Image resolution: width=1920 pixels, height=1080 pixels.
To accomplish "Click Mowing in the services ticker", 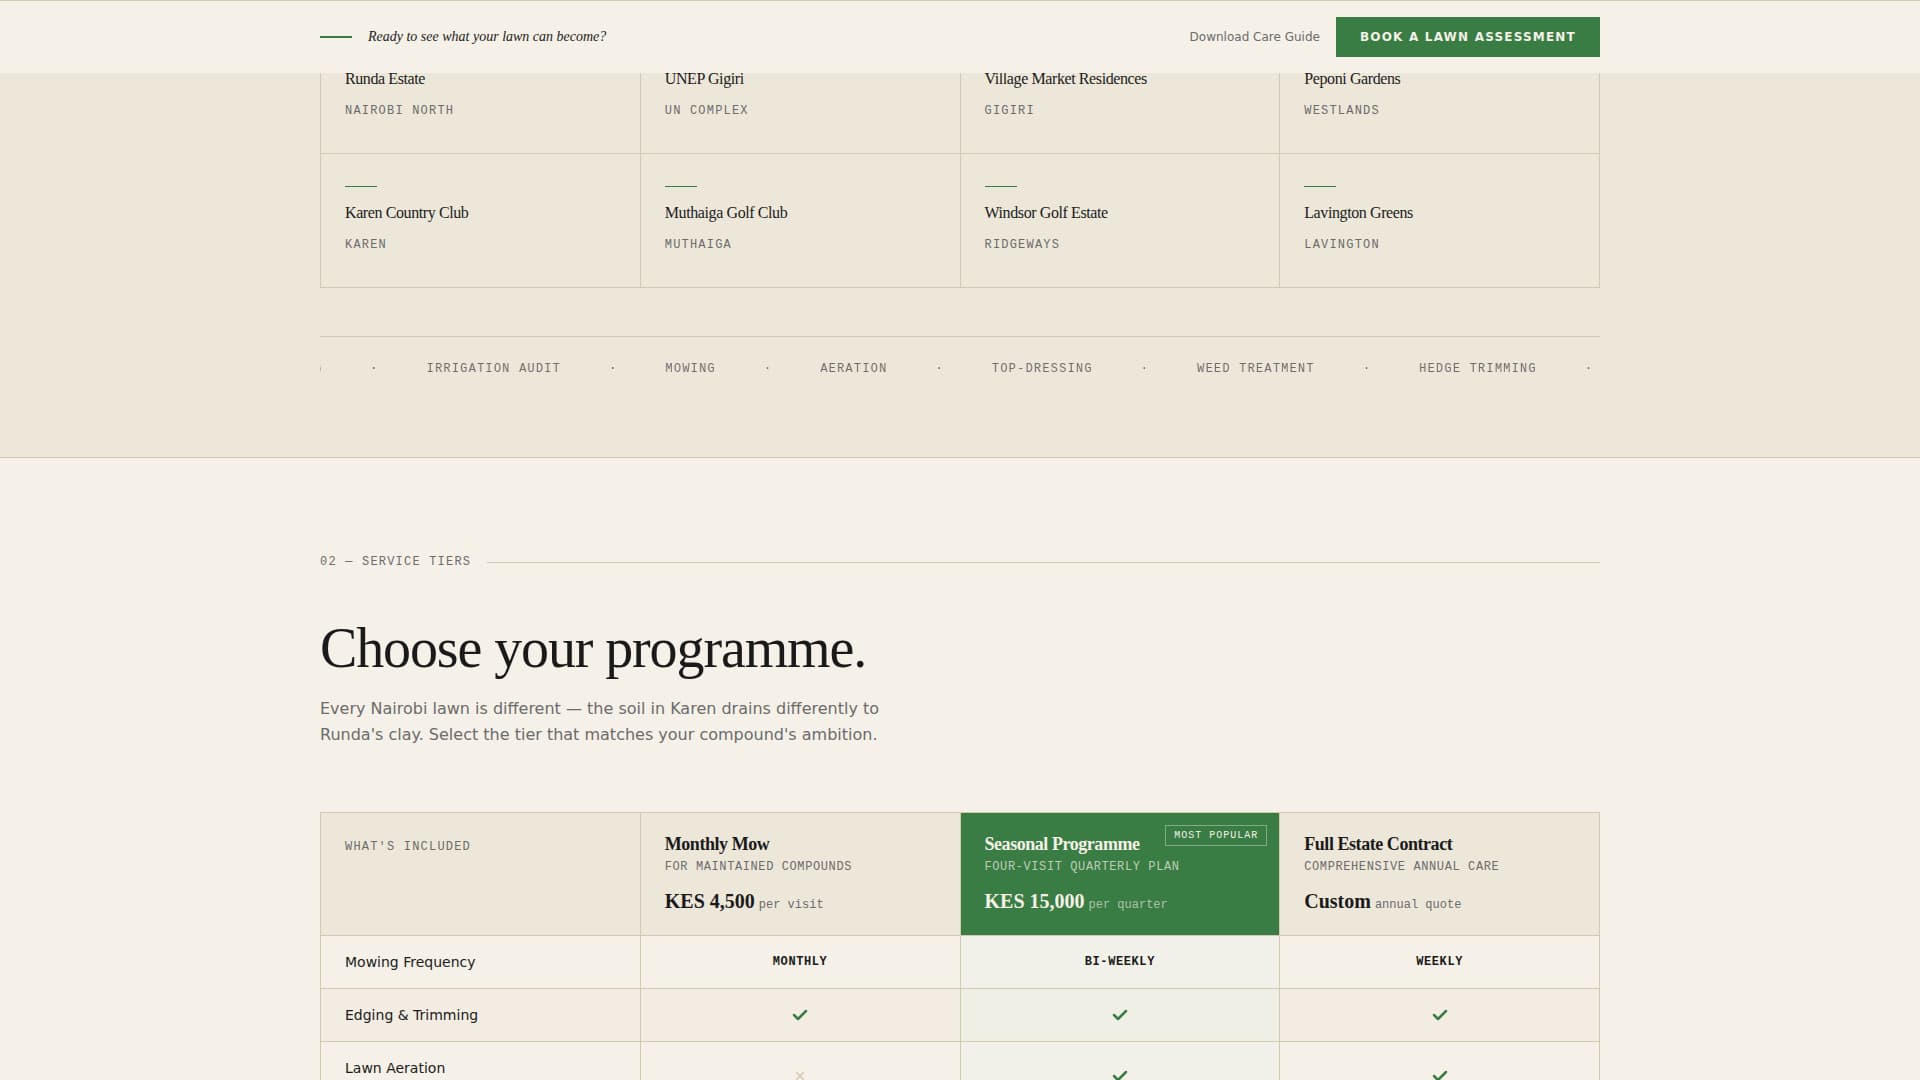I will [x=690, y=368].
